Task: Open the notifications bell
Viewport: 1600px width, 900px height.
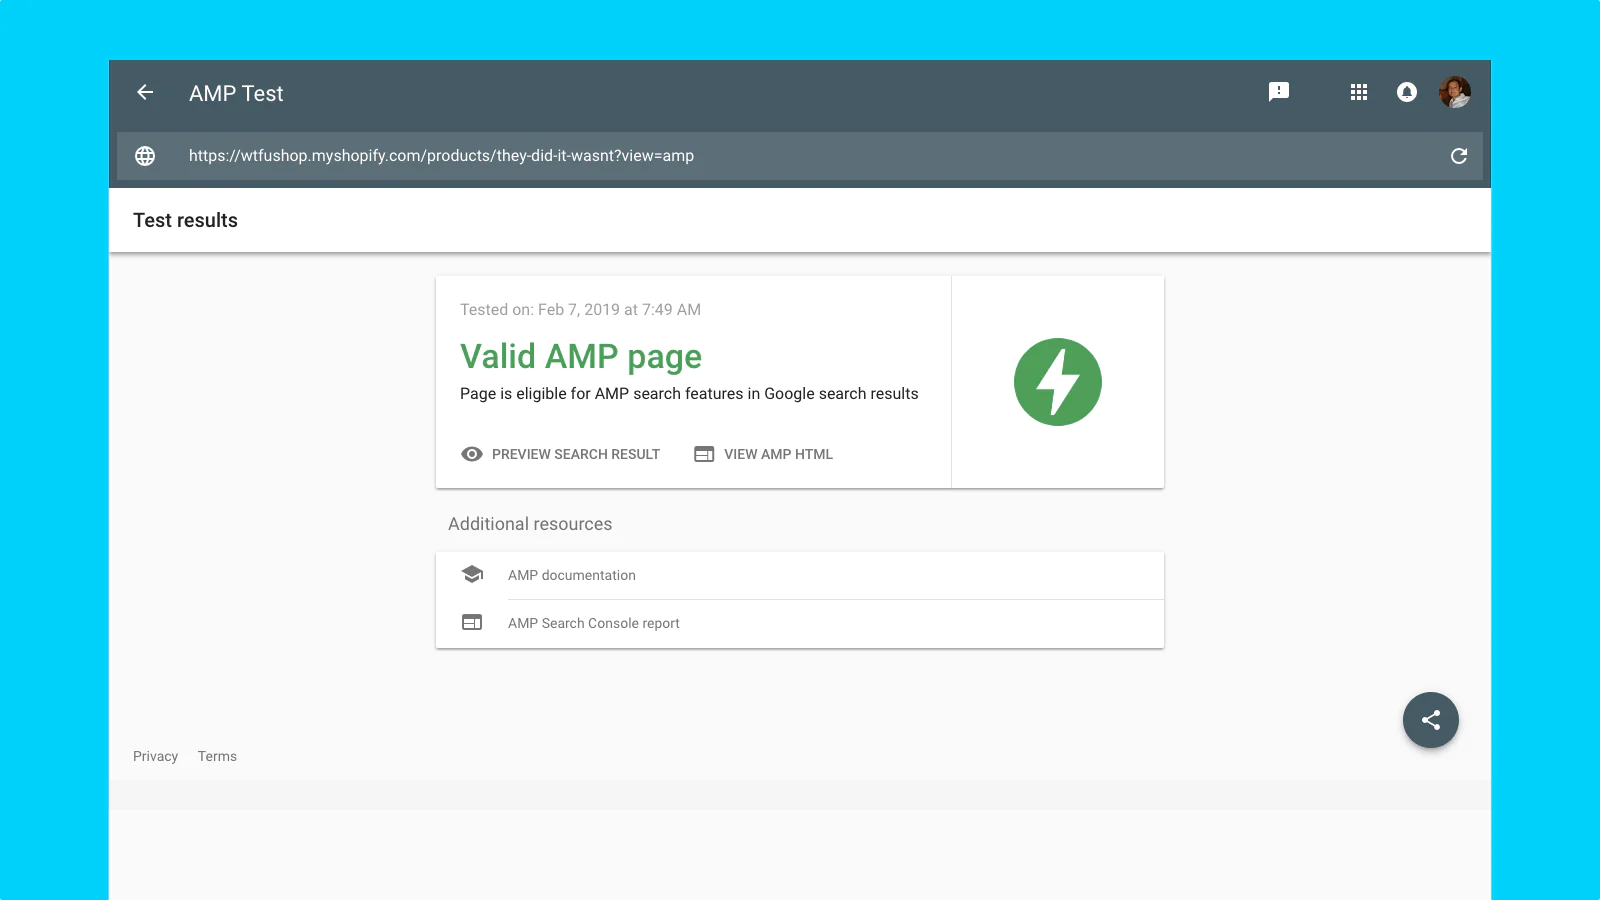Action: pyautogui.click(x=1406, y=92)
